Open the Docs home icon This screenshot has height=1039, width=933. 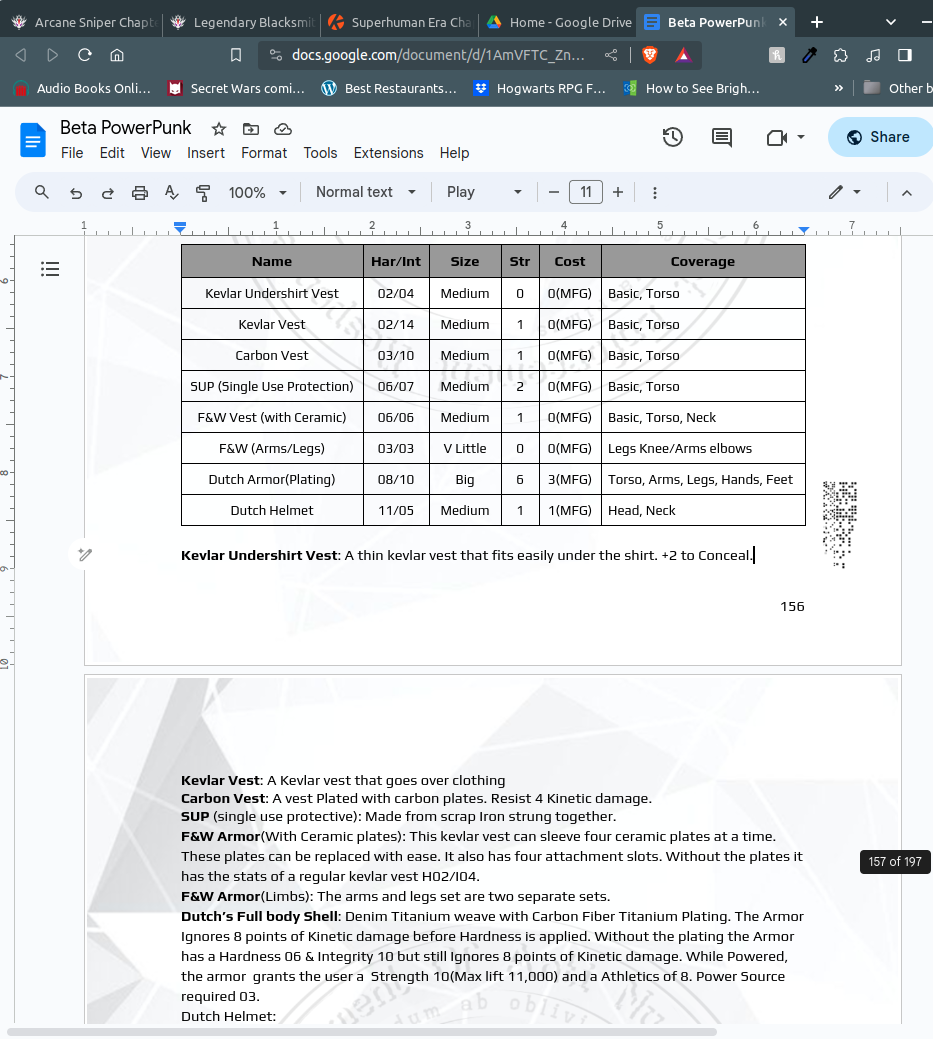(32, 140)
